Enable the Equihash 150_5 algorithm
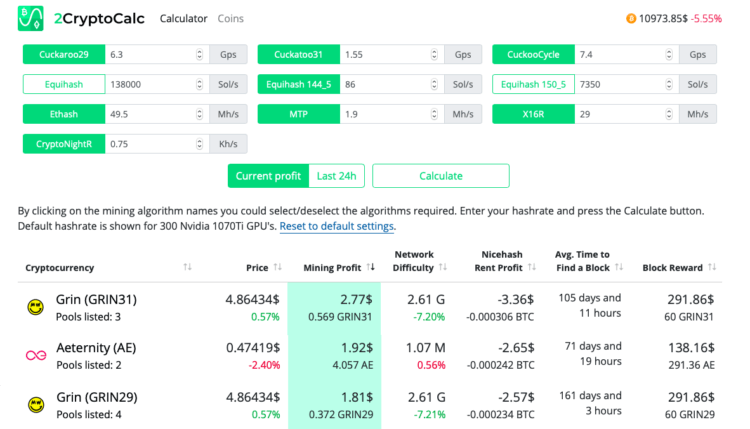 (x=533, y=84)
